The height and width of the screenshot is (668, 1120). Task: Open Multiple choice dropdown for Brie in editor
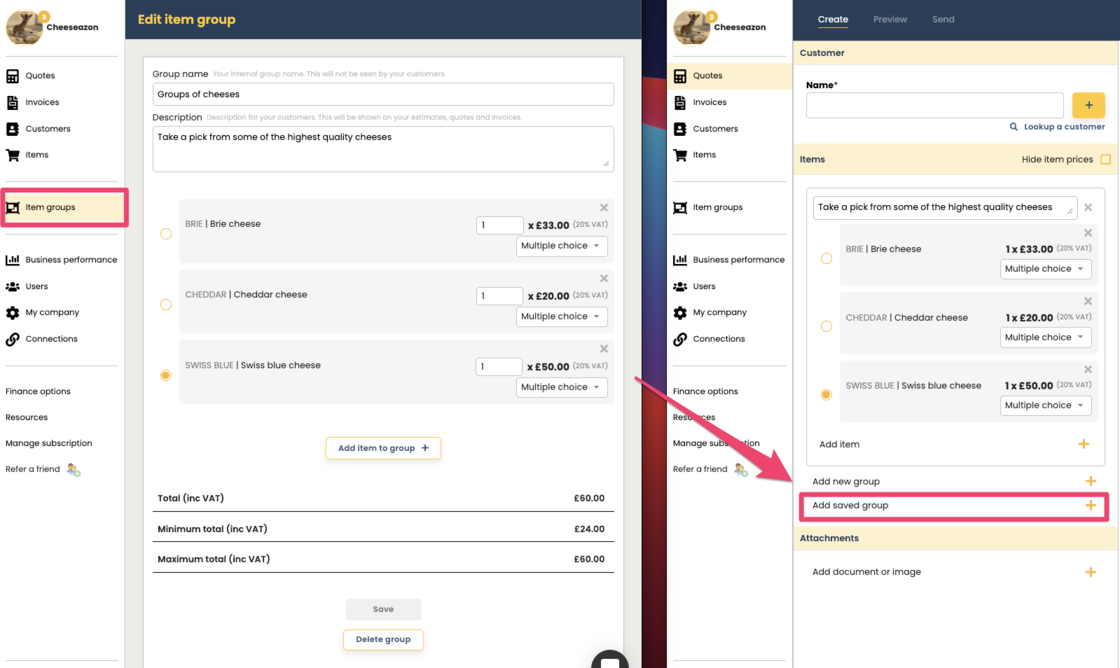tap(561, 246)
